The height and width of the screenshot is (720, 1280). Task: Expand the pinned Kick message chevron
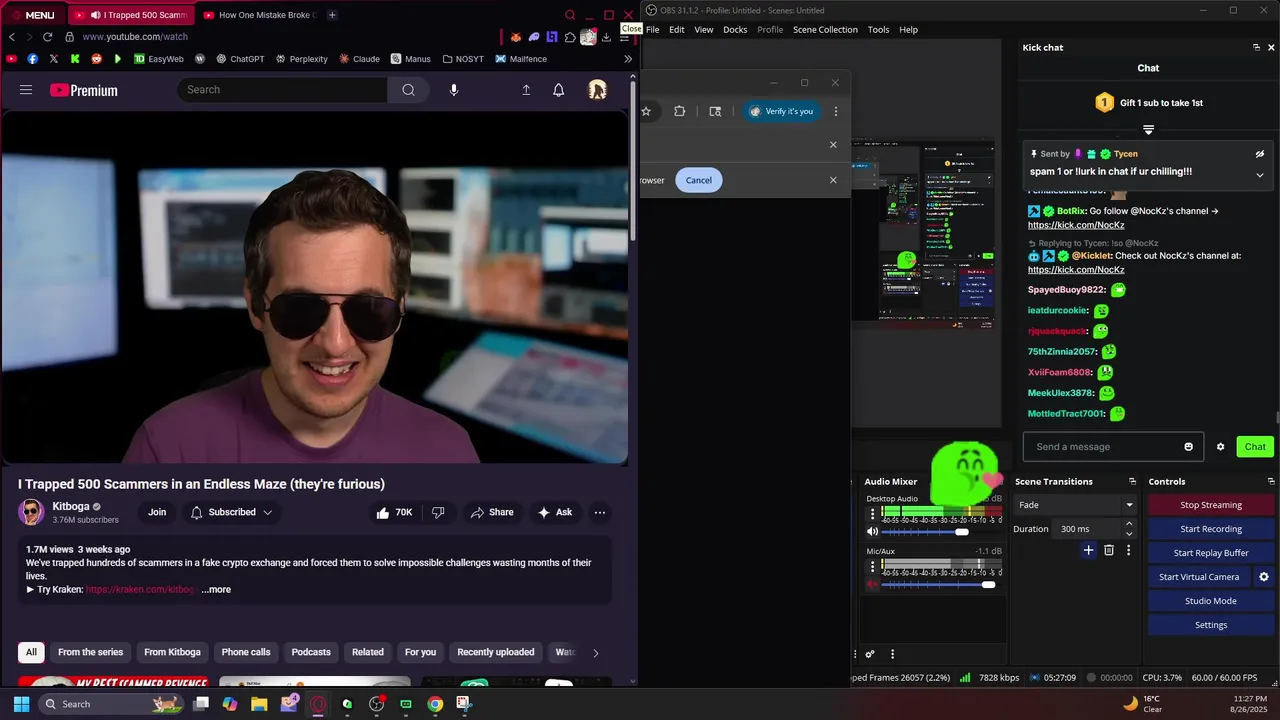(1260, 175)
